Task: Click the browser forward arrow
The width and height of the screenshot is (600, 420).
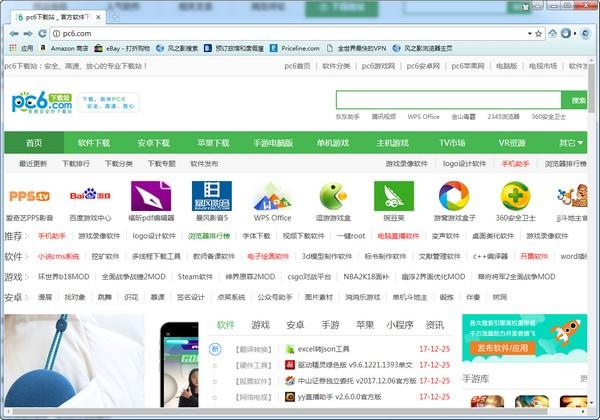Action: pyautogui.click(x=28, y=34)
